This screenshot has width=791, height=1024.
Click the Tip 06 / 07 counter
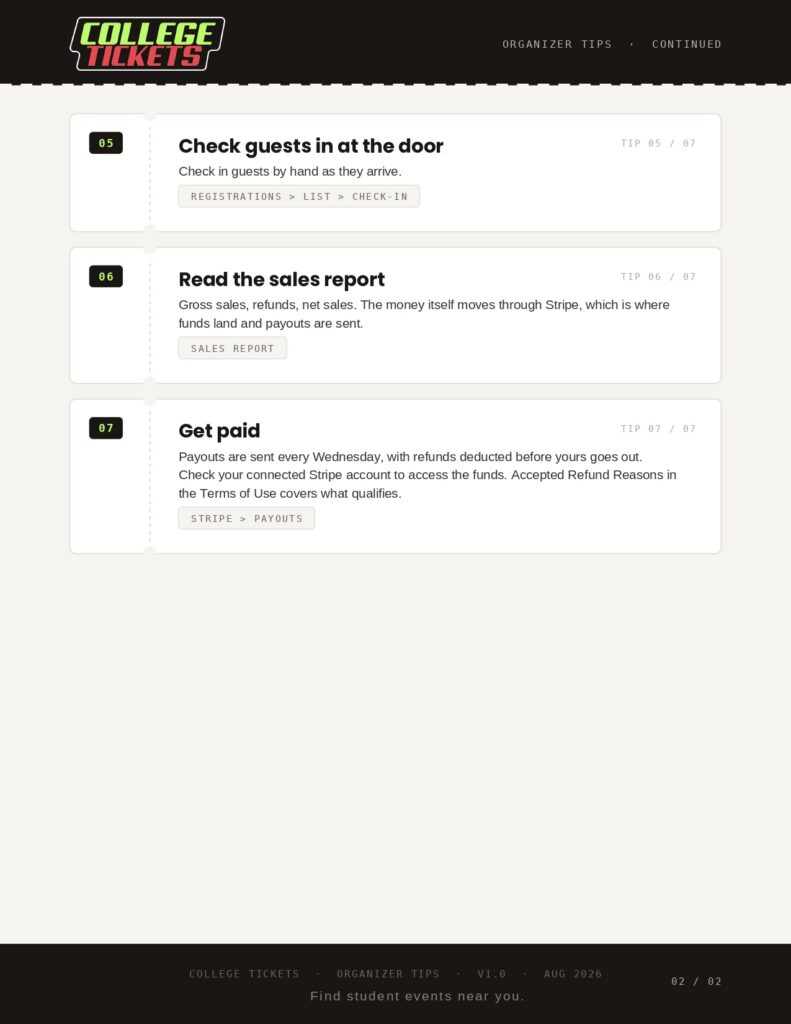(658, 277)
